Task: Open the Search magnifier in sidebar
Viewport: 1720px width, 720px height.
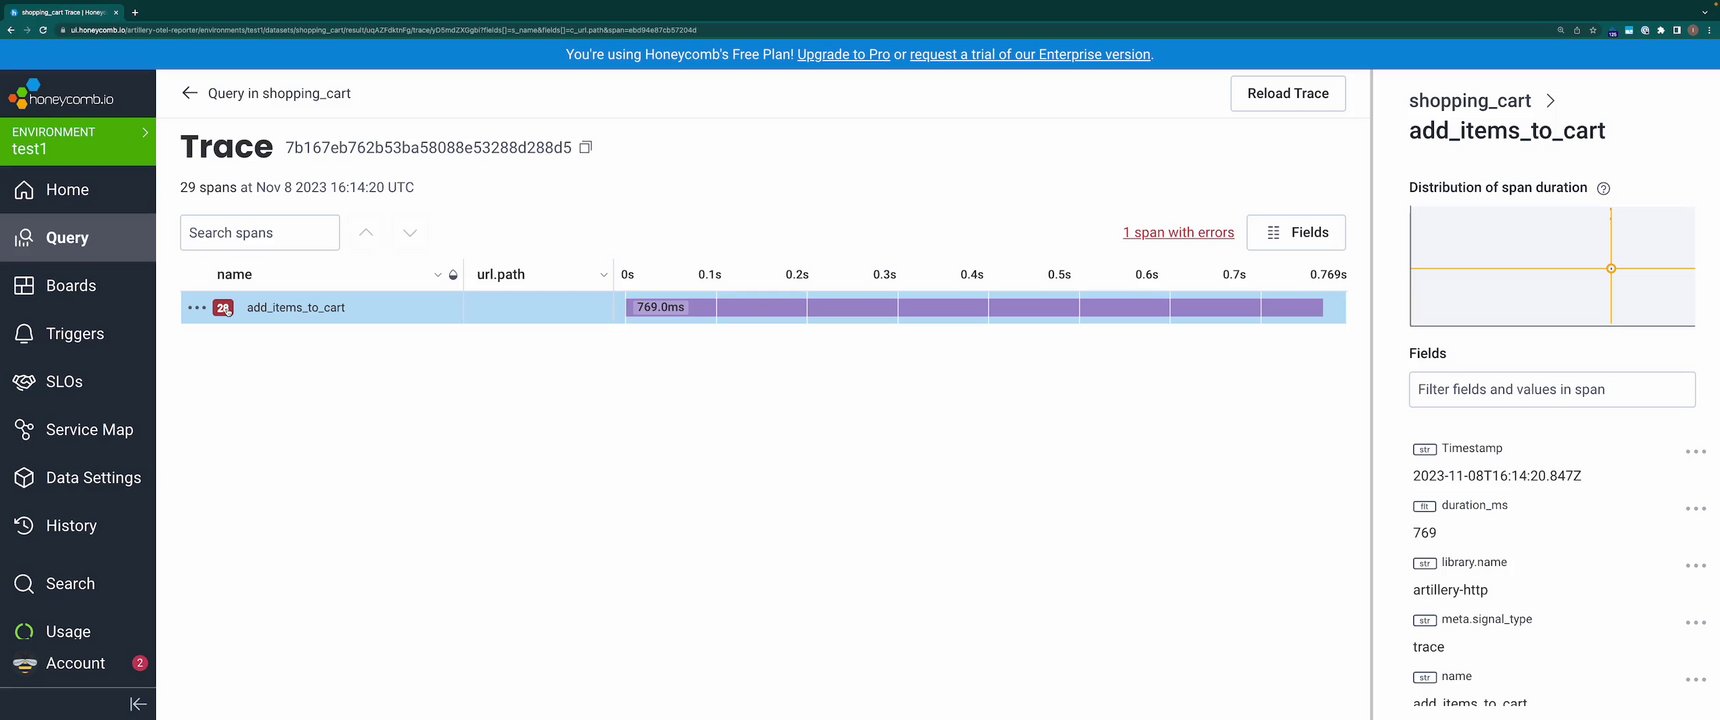Action: click(x=25, y=584)
